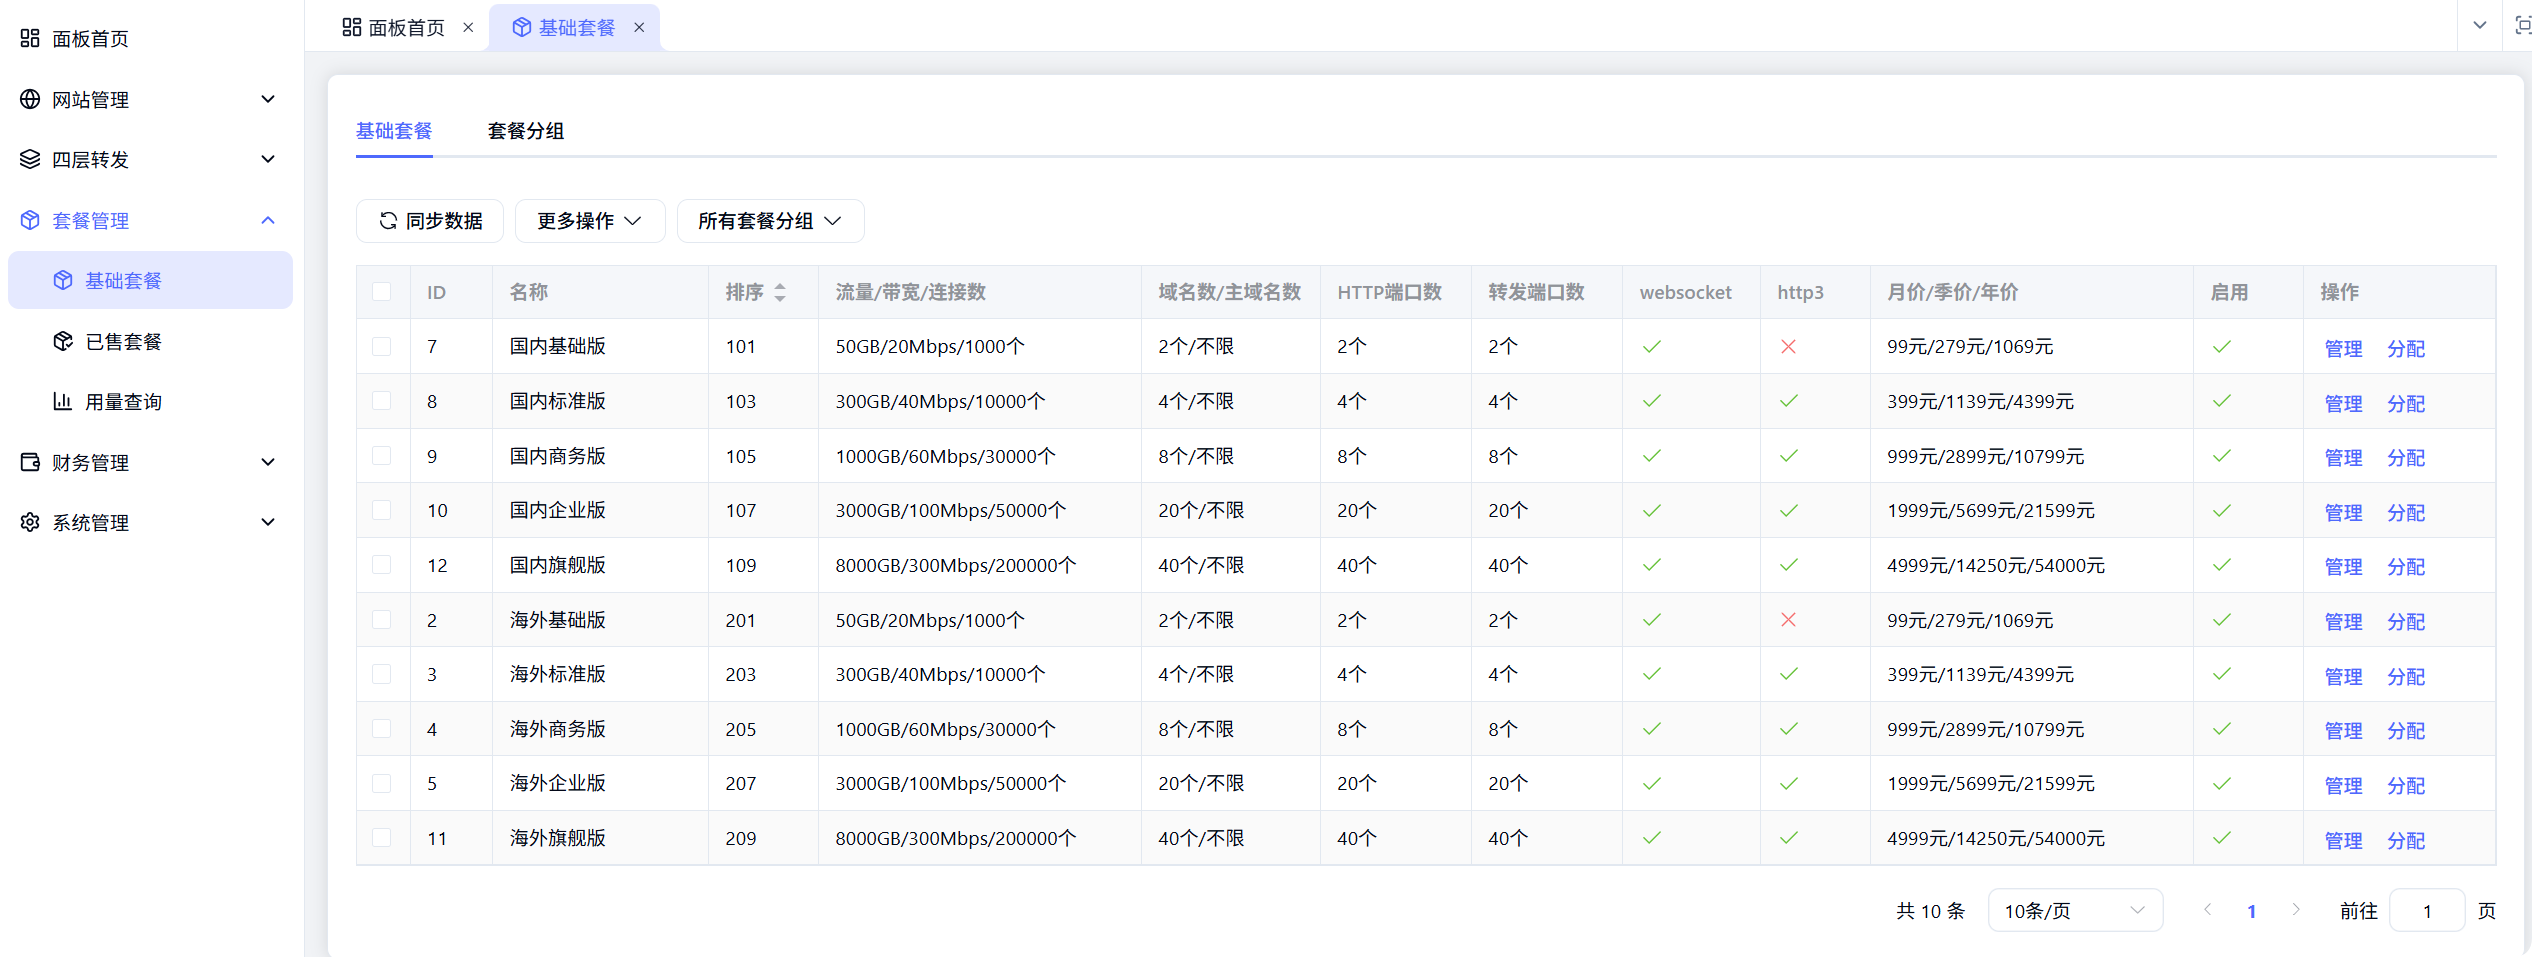This screenshot has width=2532, height=957.
Task: Click the sort arrows in 排序 column header
Action: 780,292
